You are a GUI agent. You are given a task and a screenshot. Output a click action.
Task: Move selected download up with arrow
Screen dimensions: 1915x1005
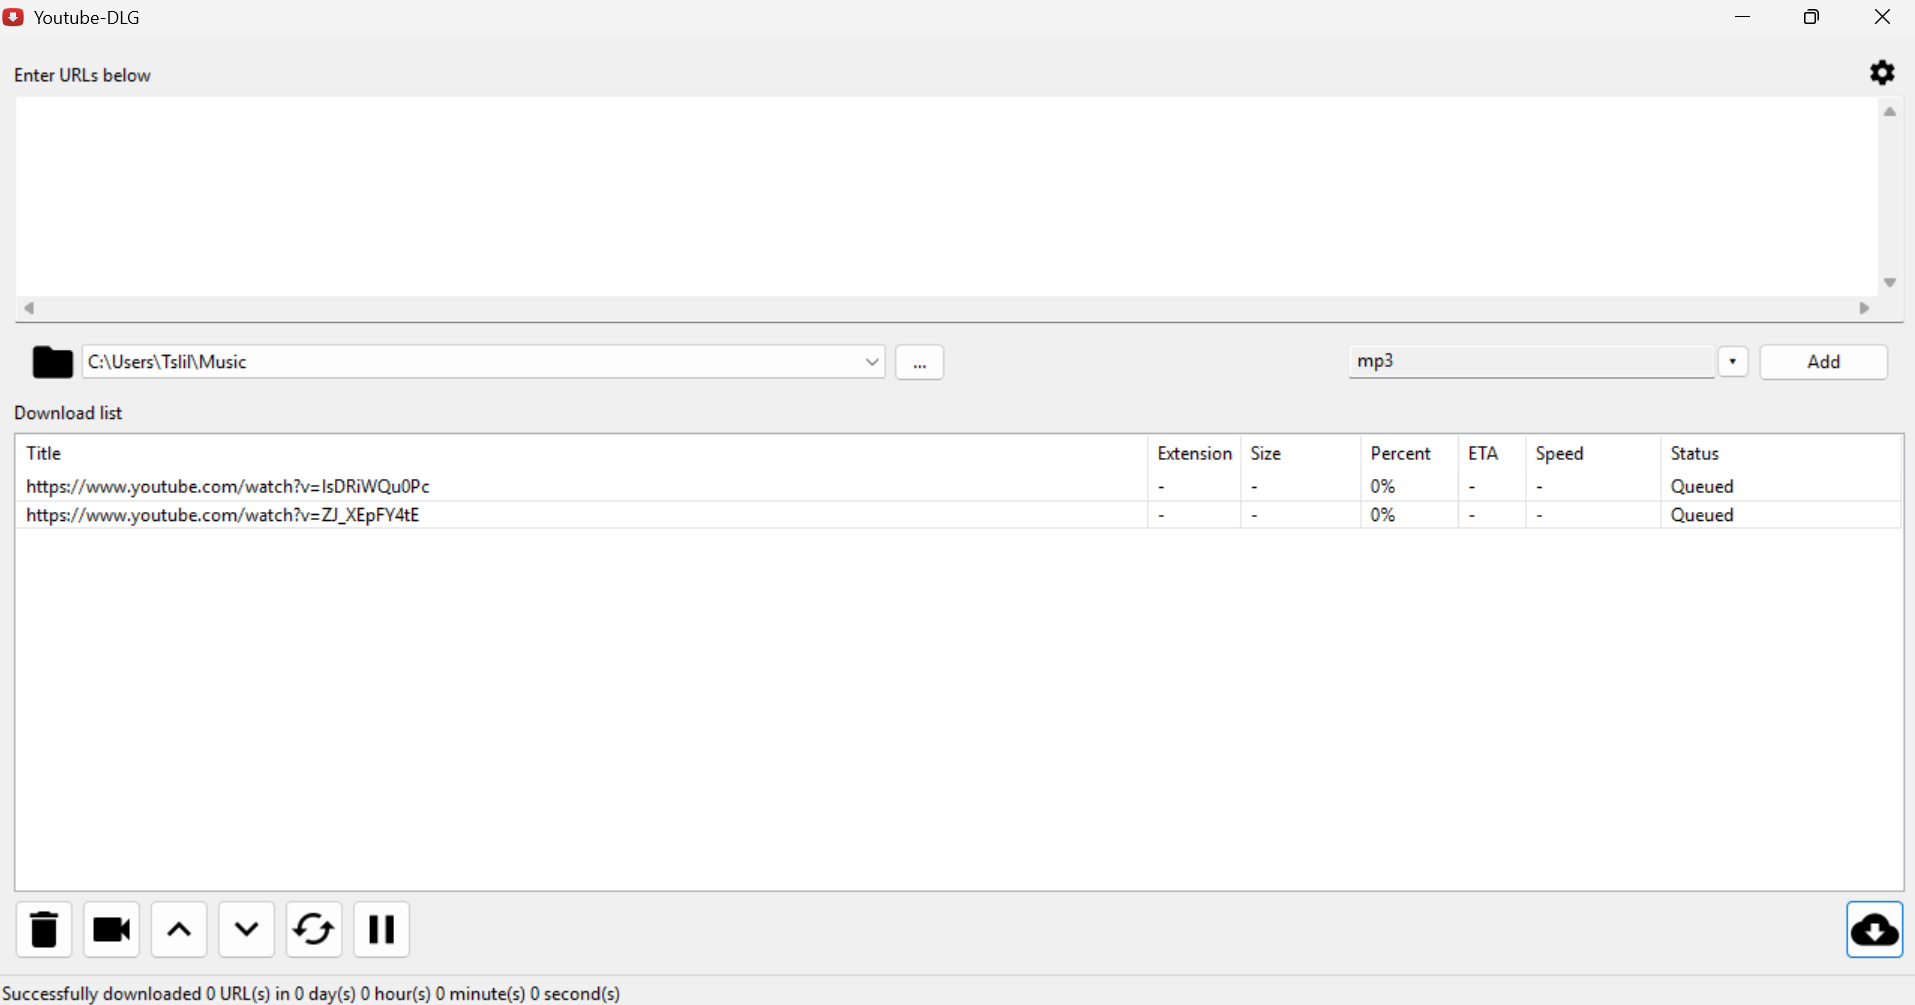click(x=179, y=930)
